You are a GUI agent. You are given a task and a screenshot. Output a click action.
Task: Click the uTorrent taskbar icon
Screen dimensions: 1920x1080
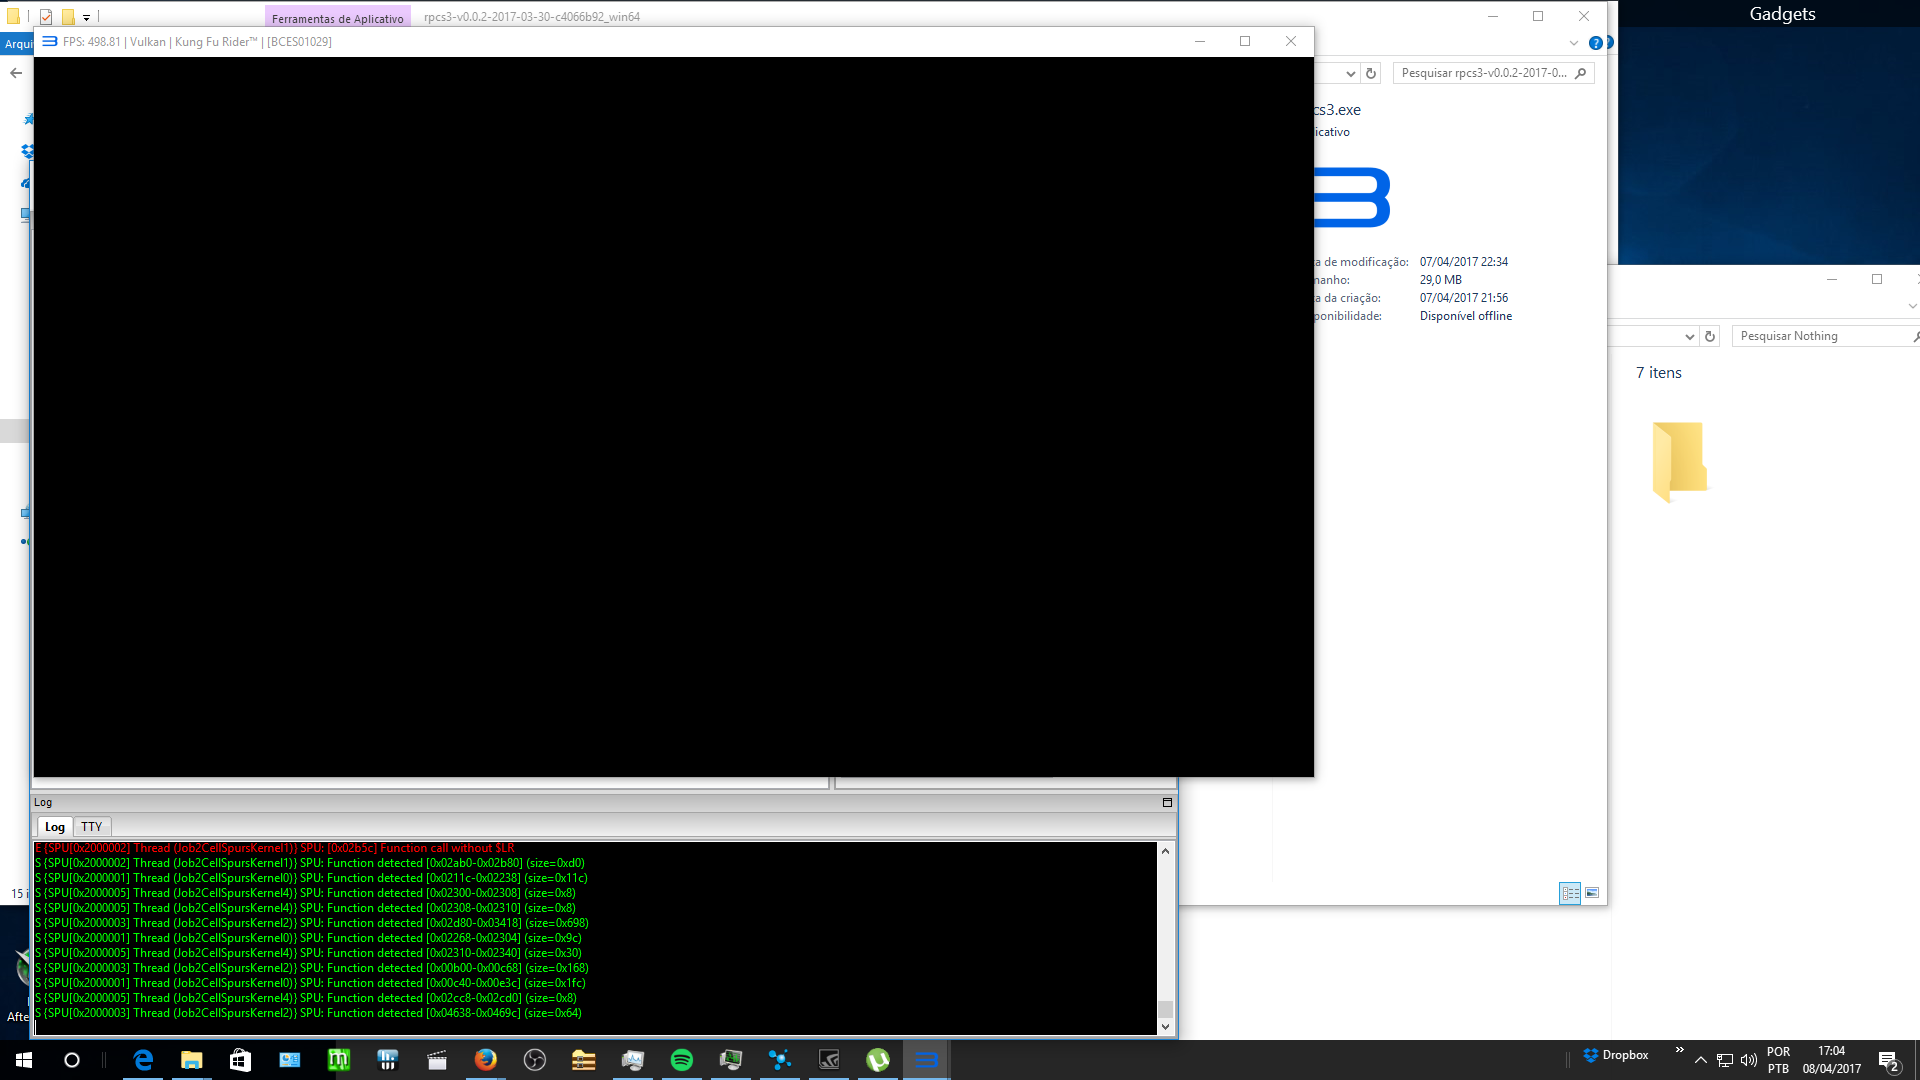tap(878, 1060)
